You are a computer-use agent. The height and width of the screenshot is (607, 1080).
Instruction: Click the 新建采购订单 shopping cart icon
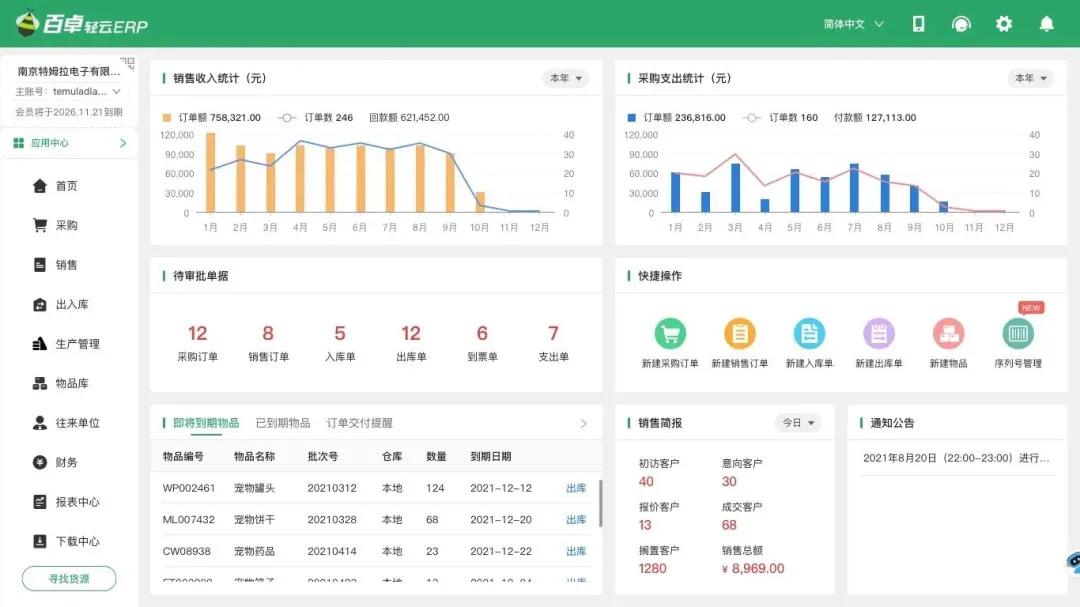(x=669, y=333)
